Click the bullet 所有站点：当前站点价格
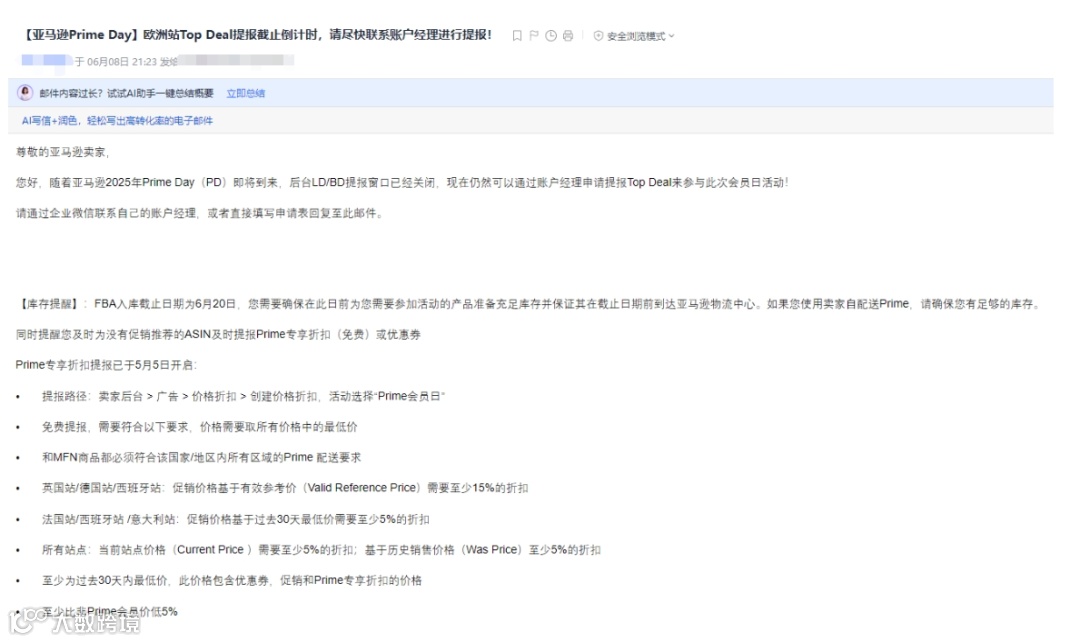 click(x=321, y=550)
